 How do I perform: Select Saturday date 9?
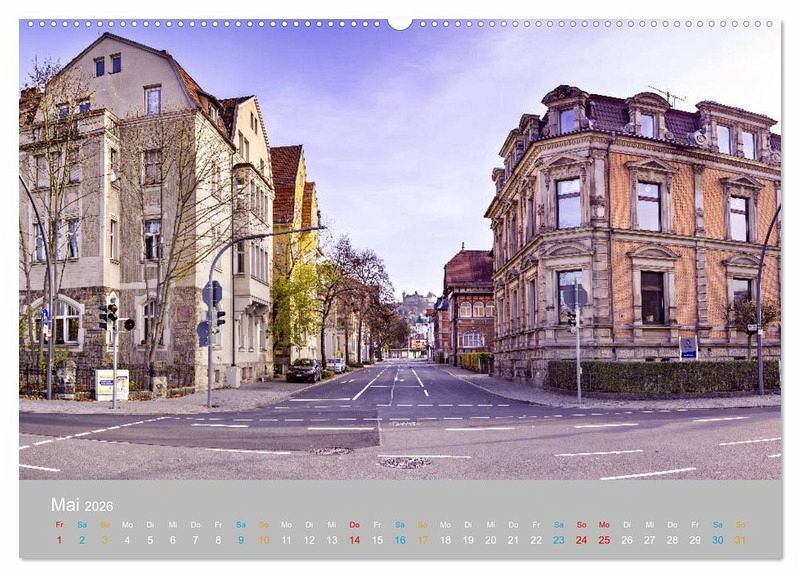(x=241, y=540)
